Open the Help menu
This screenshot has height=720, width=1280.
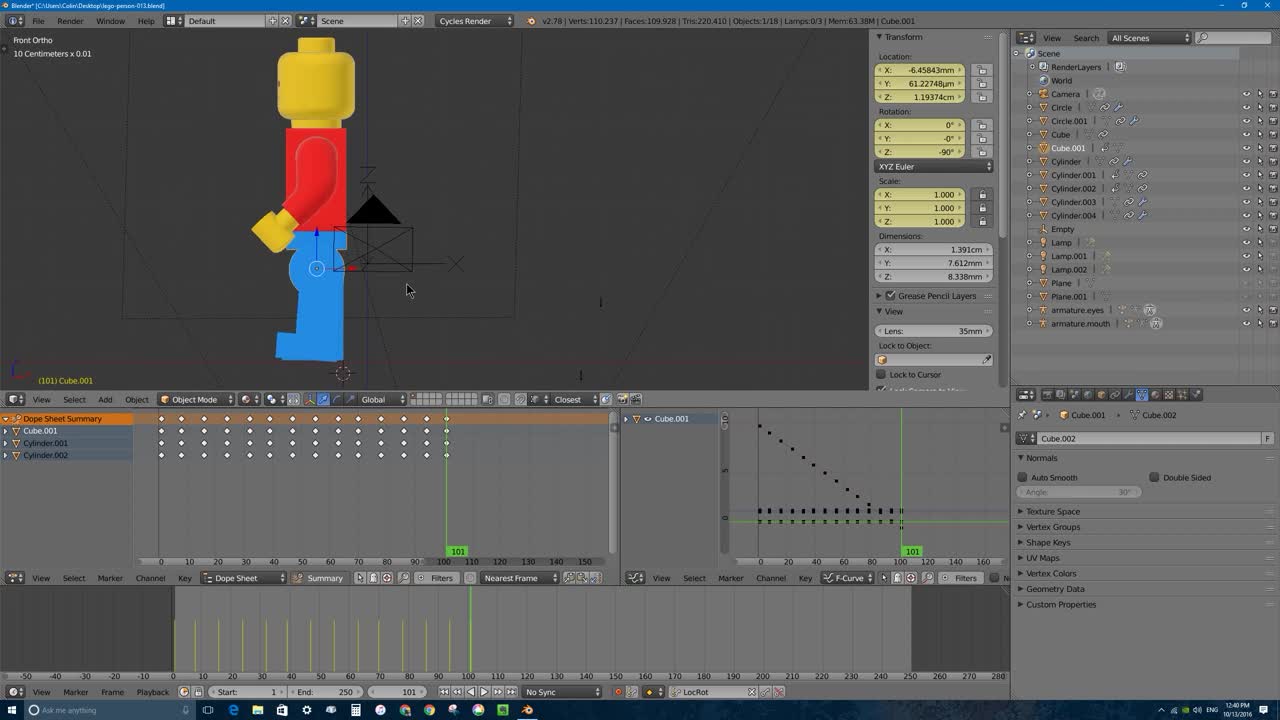[x=146, y=21]
